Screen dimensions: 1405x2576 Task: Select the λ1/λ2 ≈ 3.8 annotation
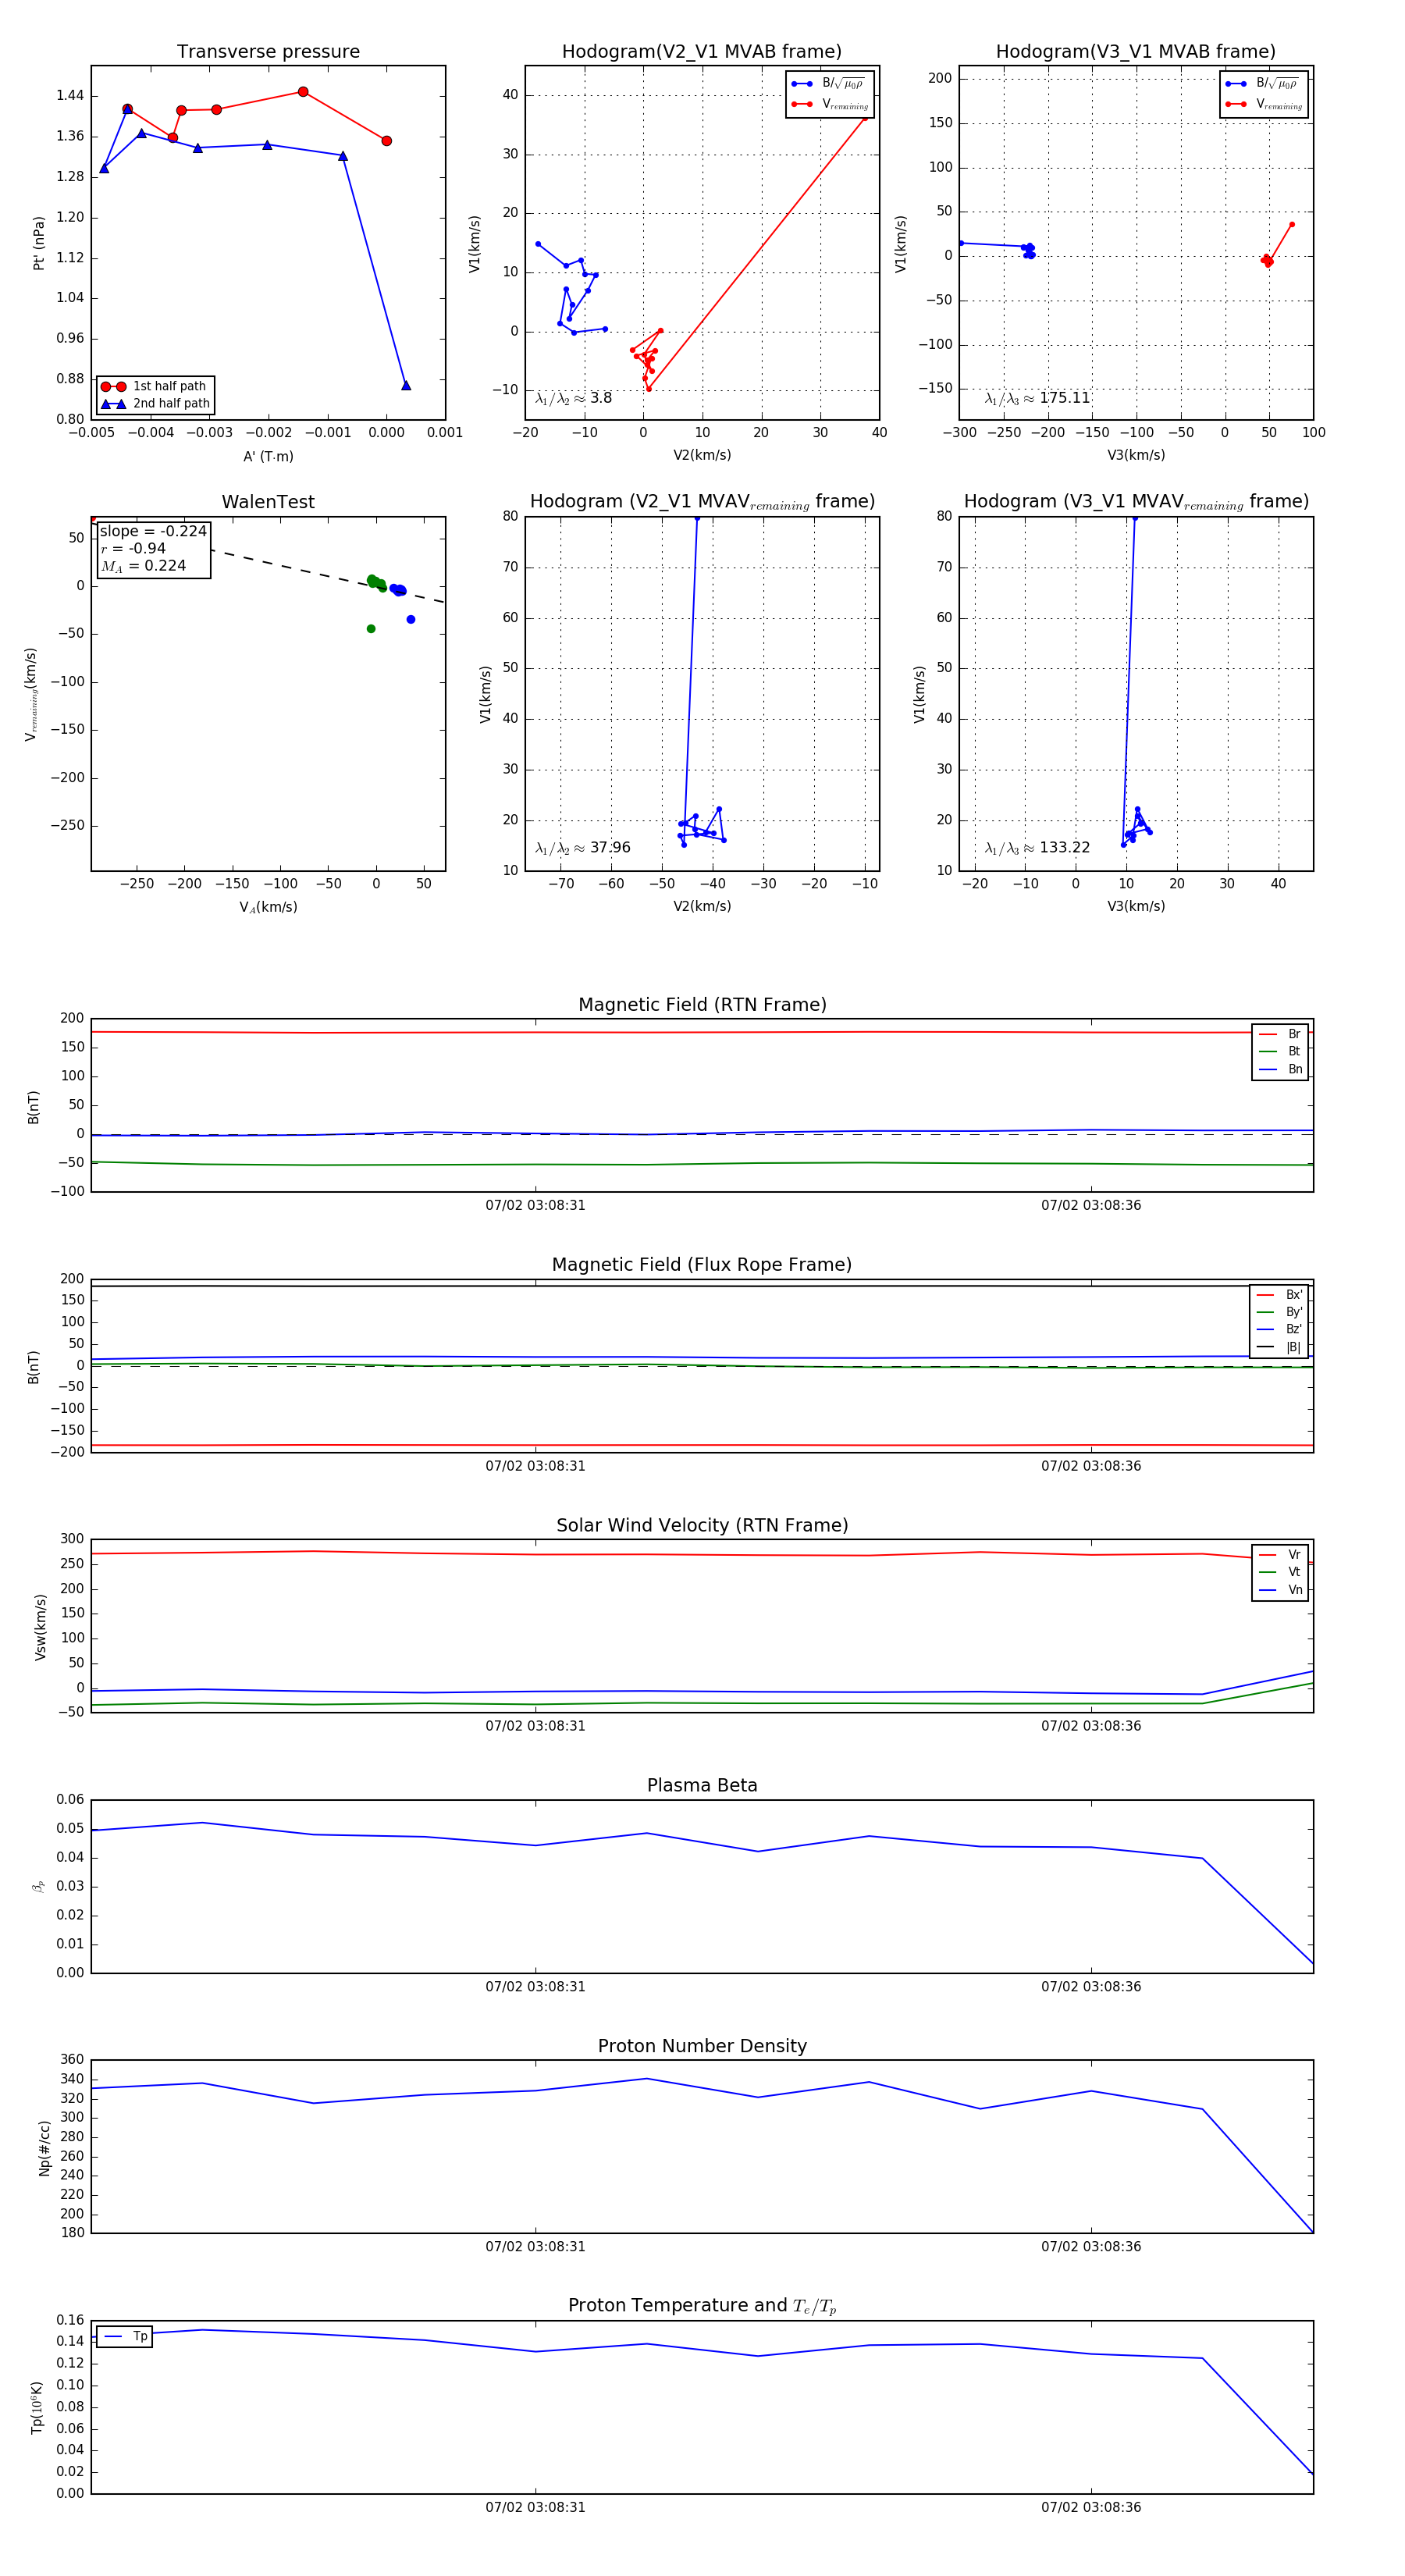coord(573,398)
